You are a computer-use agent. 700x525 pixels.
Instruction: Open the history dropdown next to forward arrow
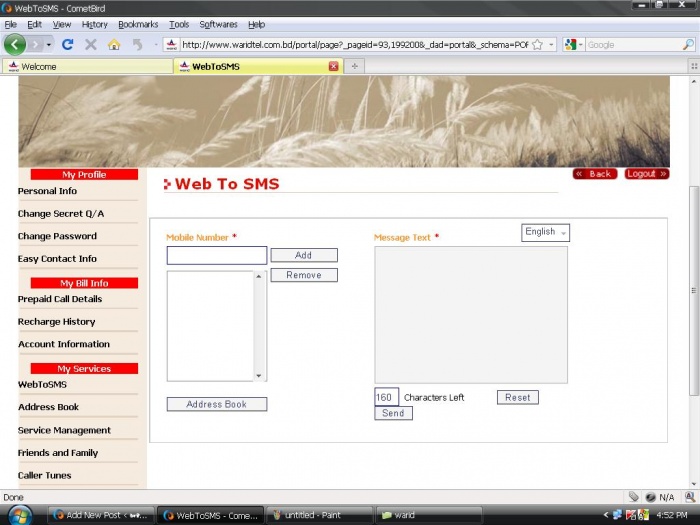click(49, 45)
